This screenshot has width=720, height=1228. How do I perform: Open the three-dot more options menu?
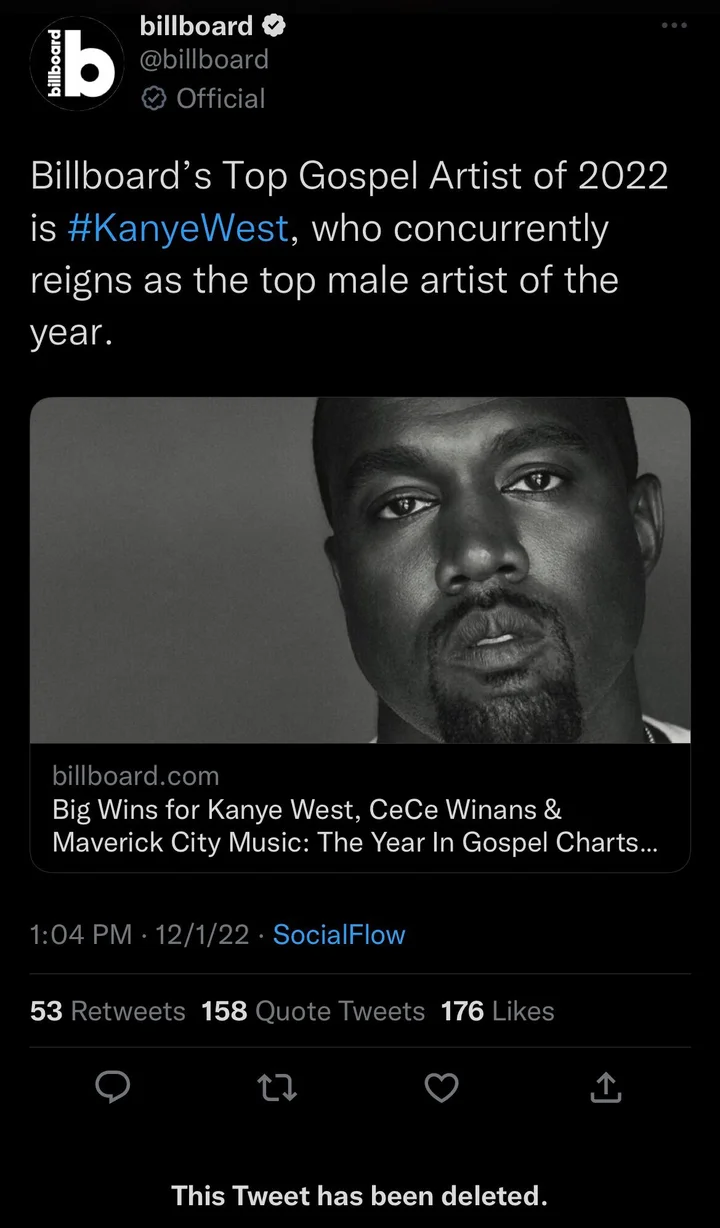click(673, 26)
